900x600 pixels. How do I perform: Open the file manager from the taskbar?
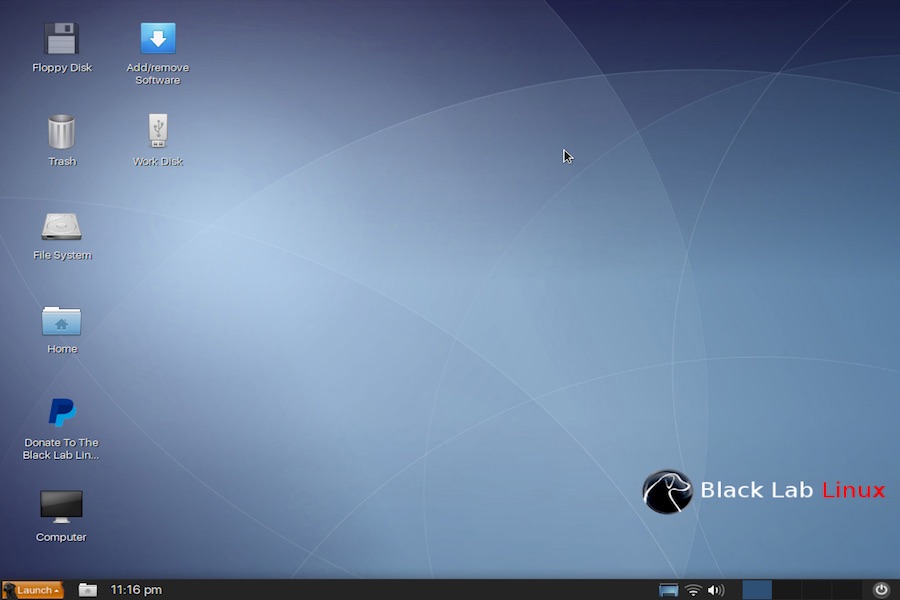[88, 589]
